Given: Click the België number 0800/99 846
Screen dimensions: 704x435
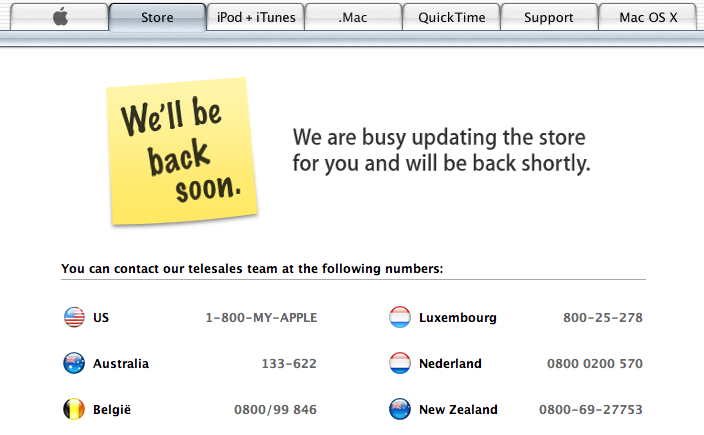Looking at the screenshot, I should (x=275, y=409).
